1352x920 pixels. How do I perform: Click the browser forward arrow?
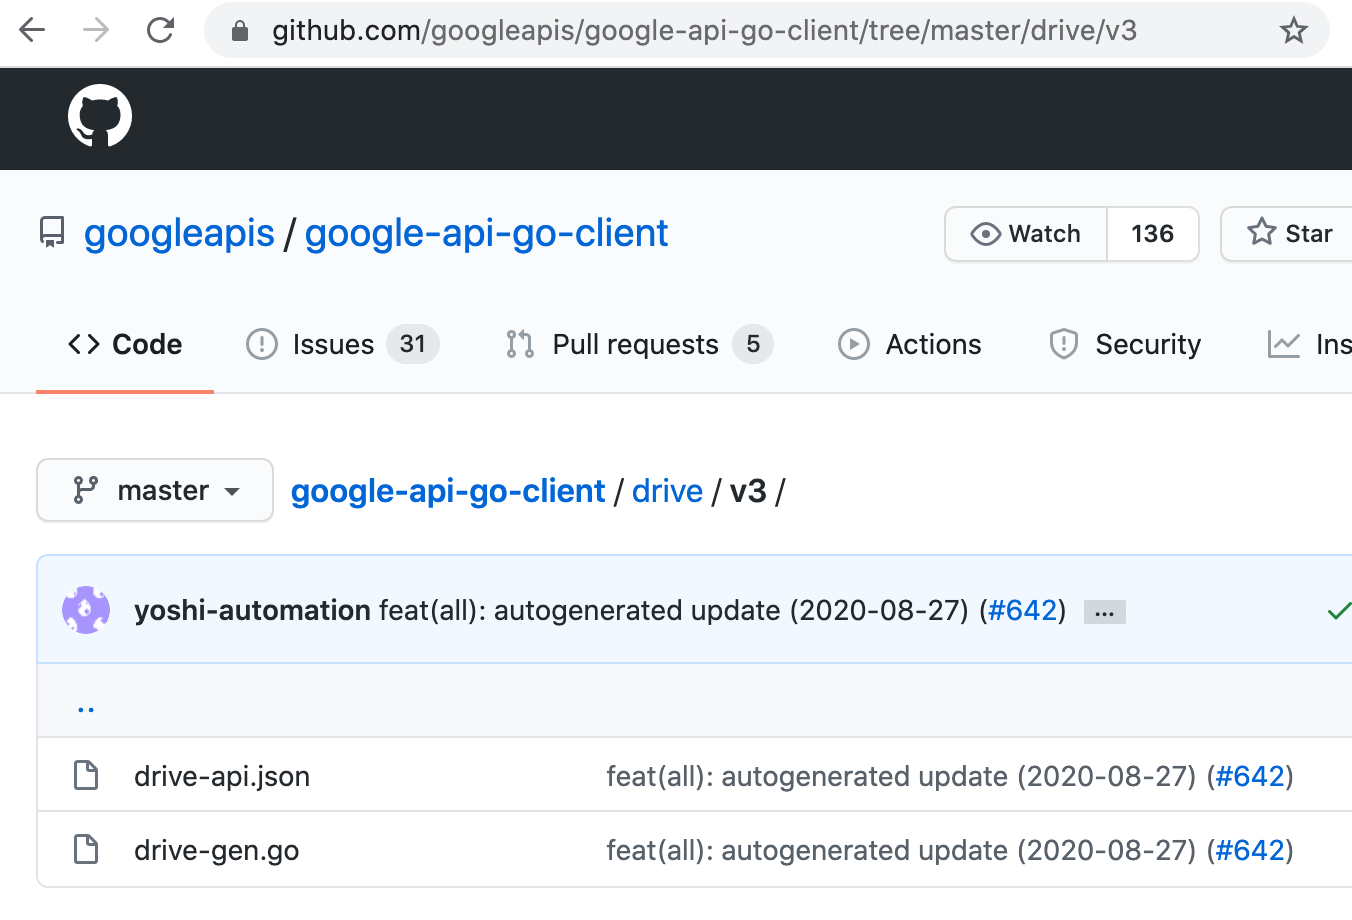[x=96, y=30]
